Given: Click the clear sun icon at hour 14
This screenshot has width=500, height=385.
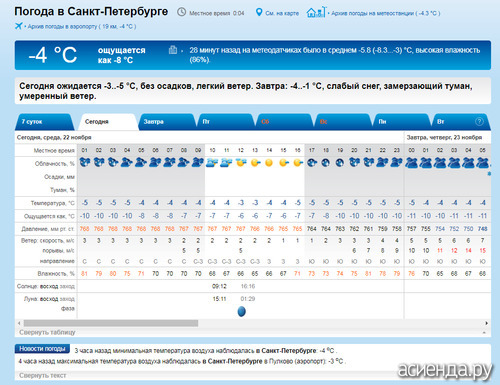Looking at the screenshot, I should pos(269,163).
